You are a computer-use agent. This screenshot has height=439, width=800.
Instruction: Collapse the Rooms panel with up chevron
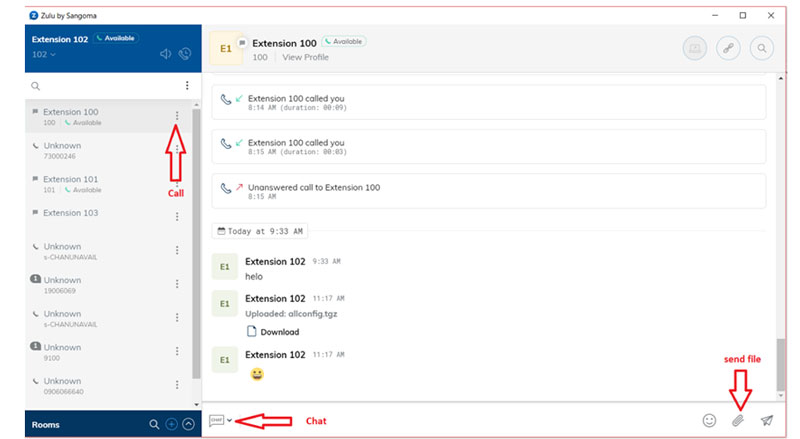[x=187, y=424]
